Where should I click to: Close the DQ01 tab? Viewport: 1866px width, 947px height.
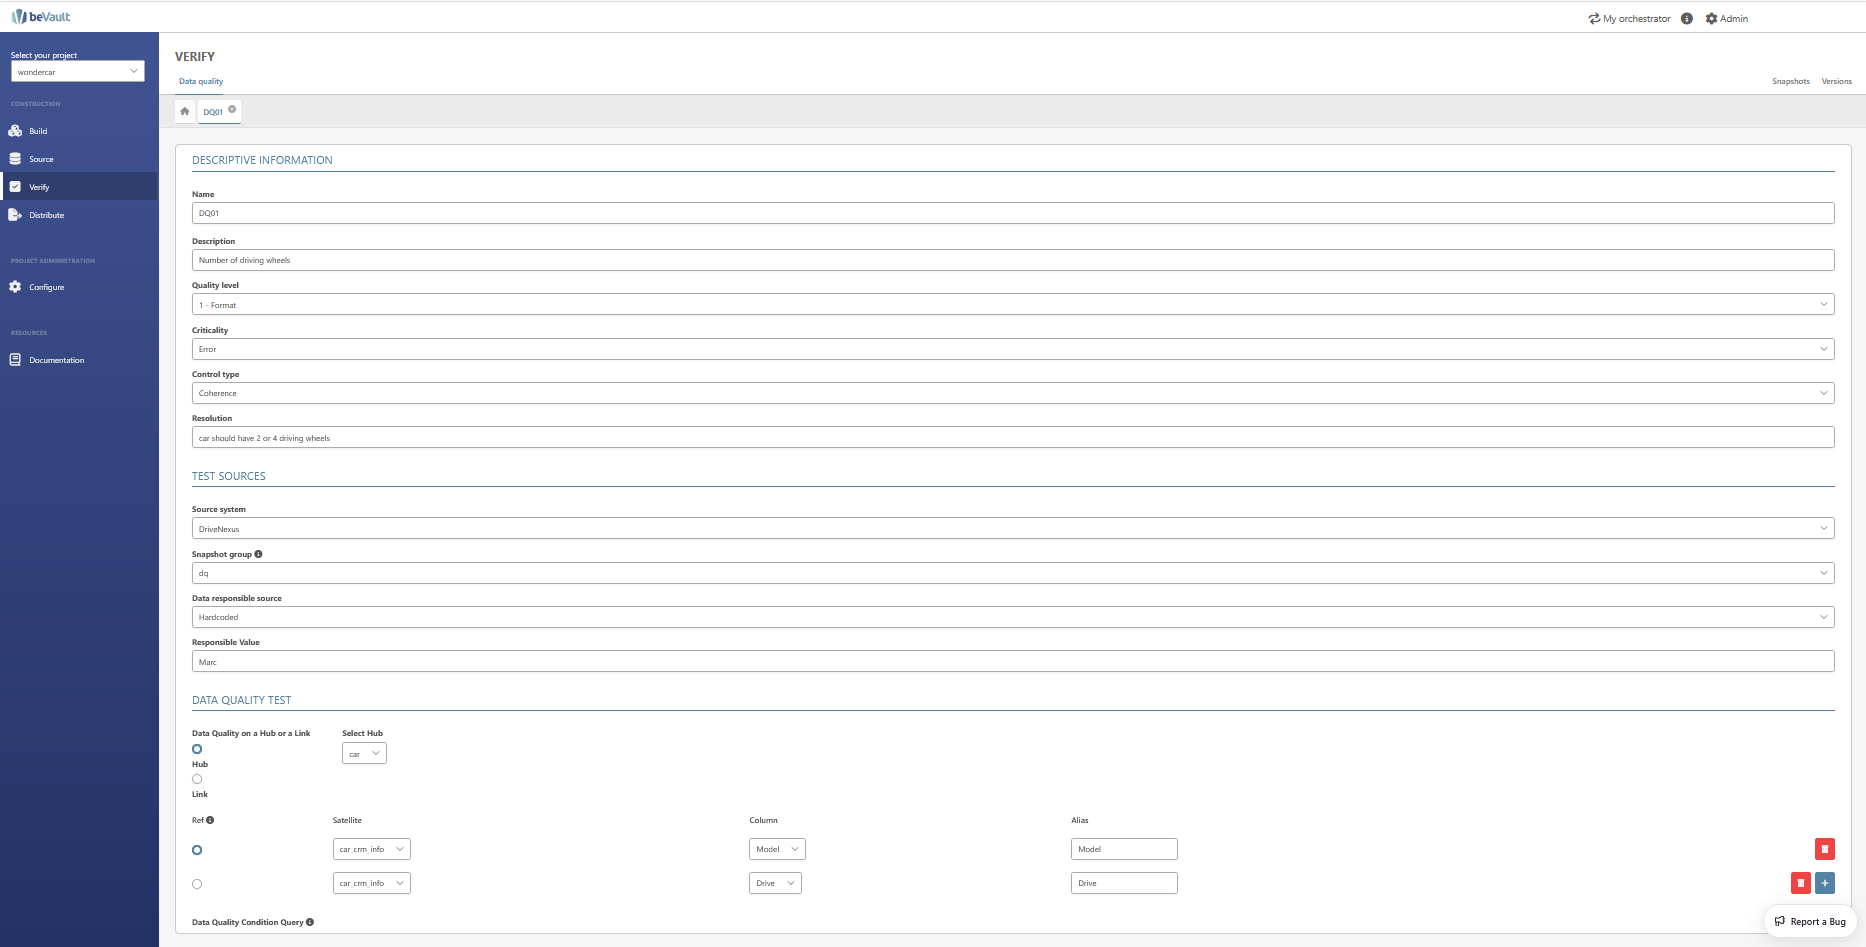232,109
